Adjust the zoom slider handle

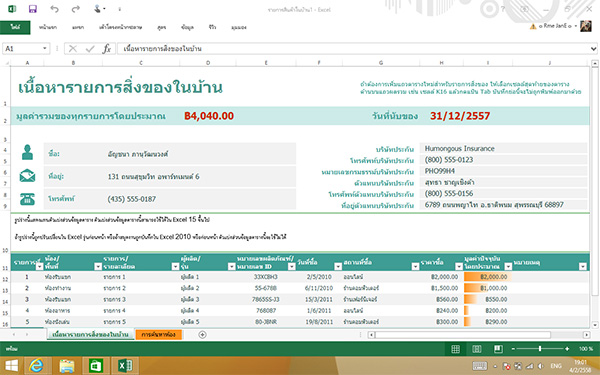[540, 349]
